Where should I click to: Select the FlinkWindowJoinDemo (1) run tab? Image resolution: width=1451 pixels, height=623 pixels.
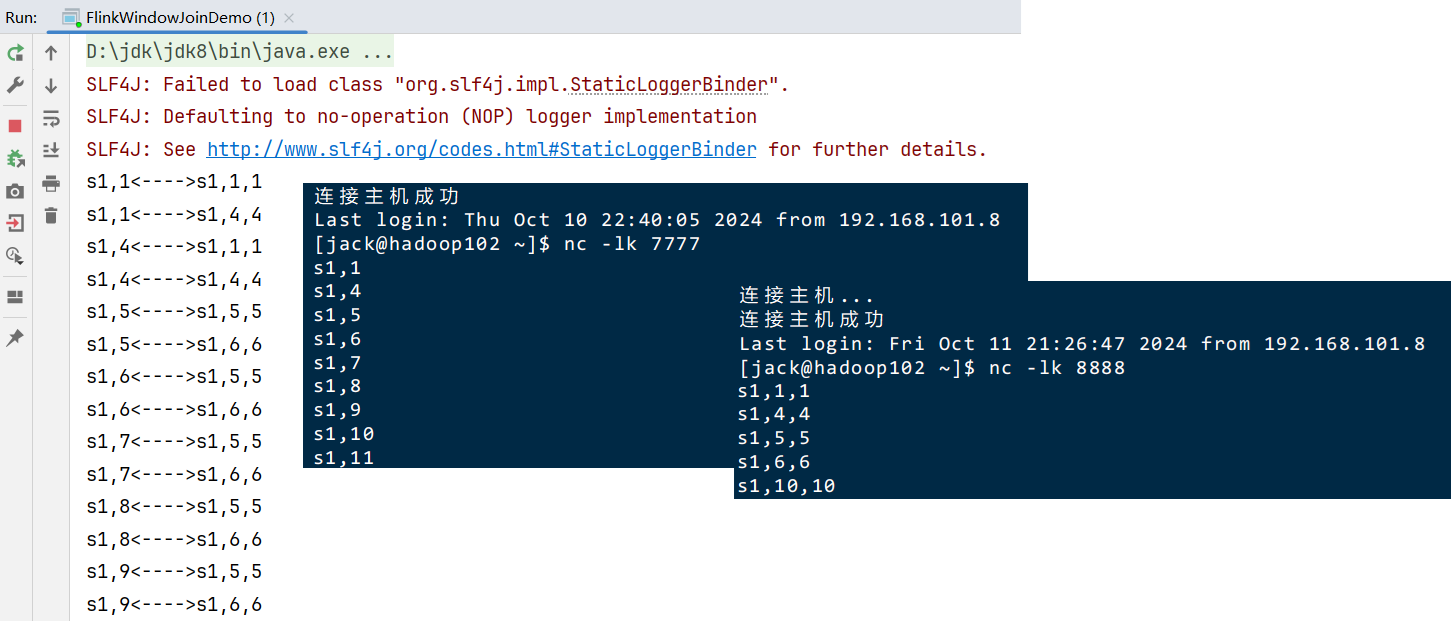pyautogui.click(x=169, y=18)
